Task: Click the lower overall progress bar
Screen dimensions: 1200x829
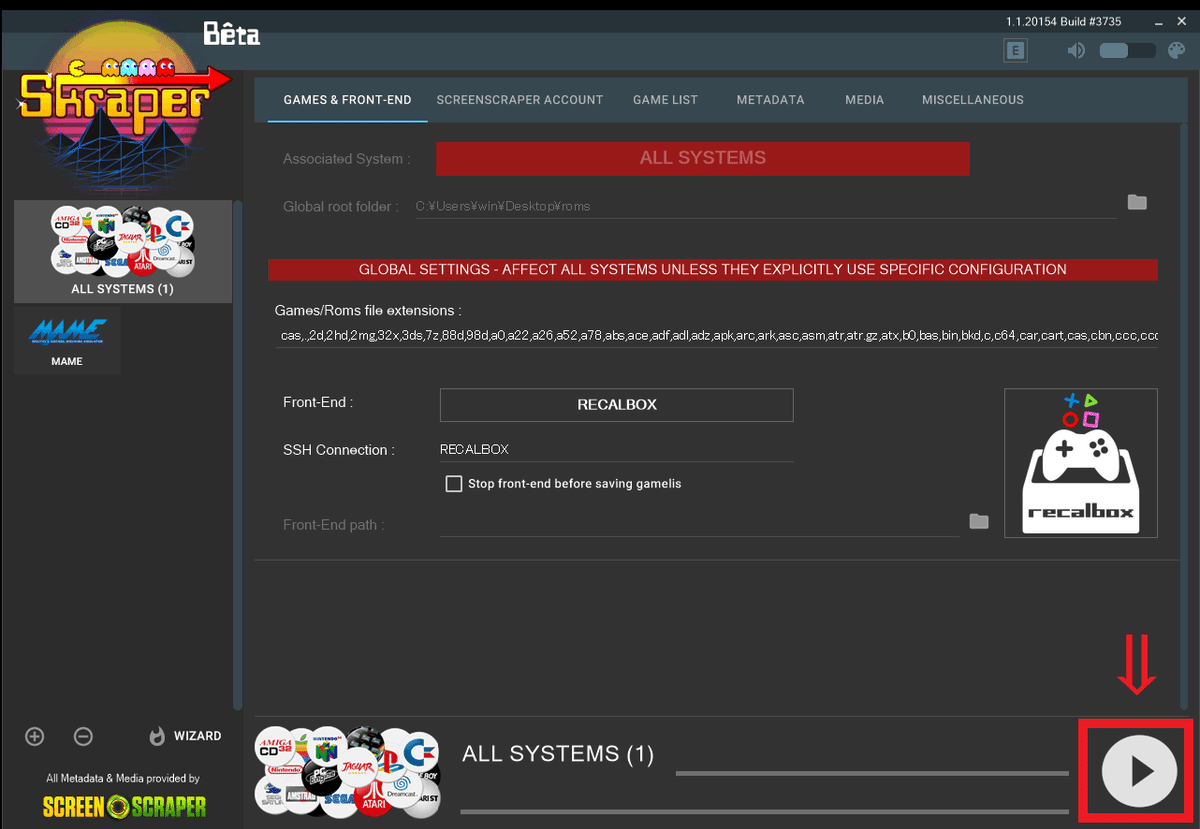Action: tap(764, 811)
